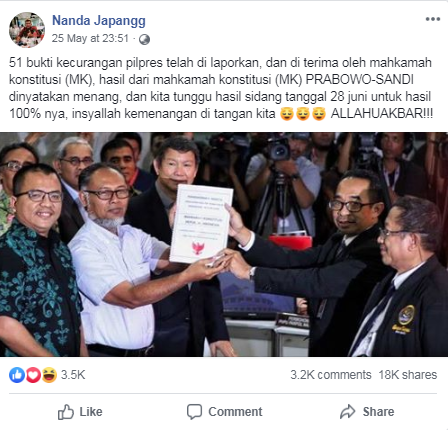Click the thumbs-up icon beside Like
The image size is (448, 430).
[66, 412]
